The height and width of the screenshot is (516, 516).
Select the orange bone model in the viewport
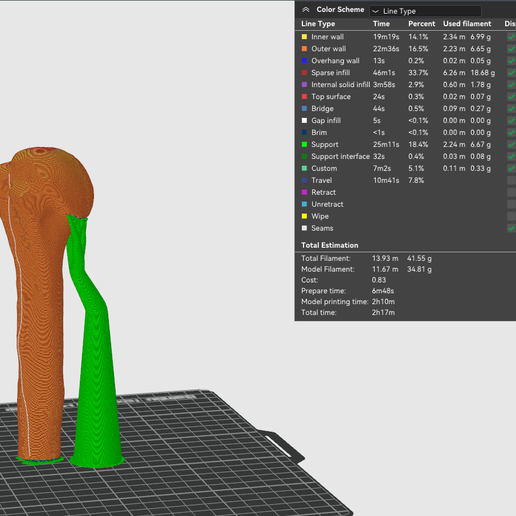(40, 300)
